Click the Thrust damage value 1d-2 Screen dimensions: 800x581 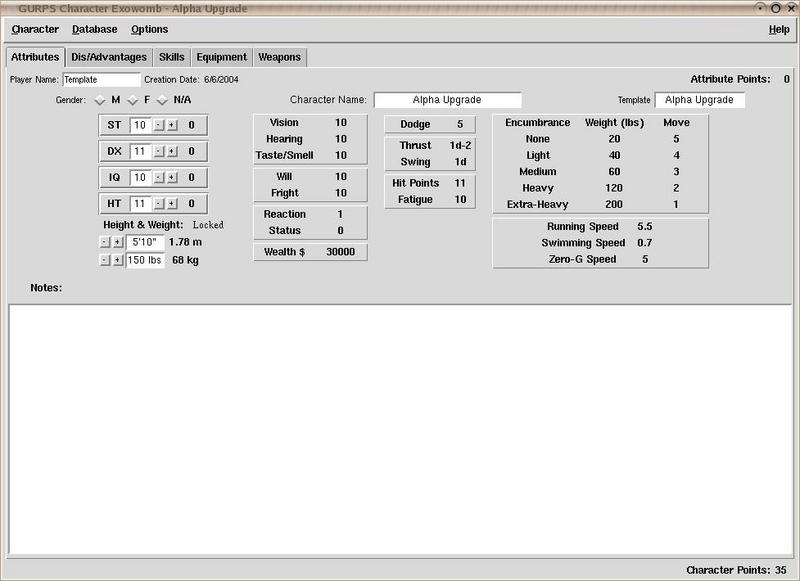point(460,146)
